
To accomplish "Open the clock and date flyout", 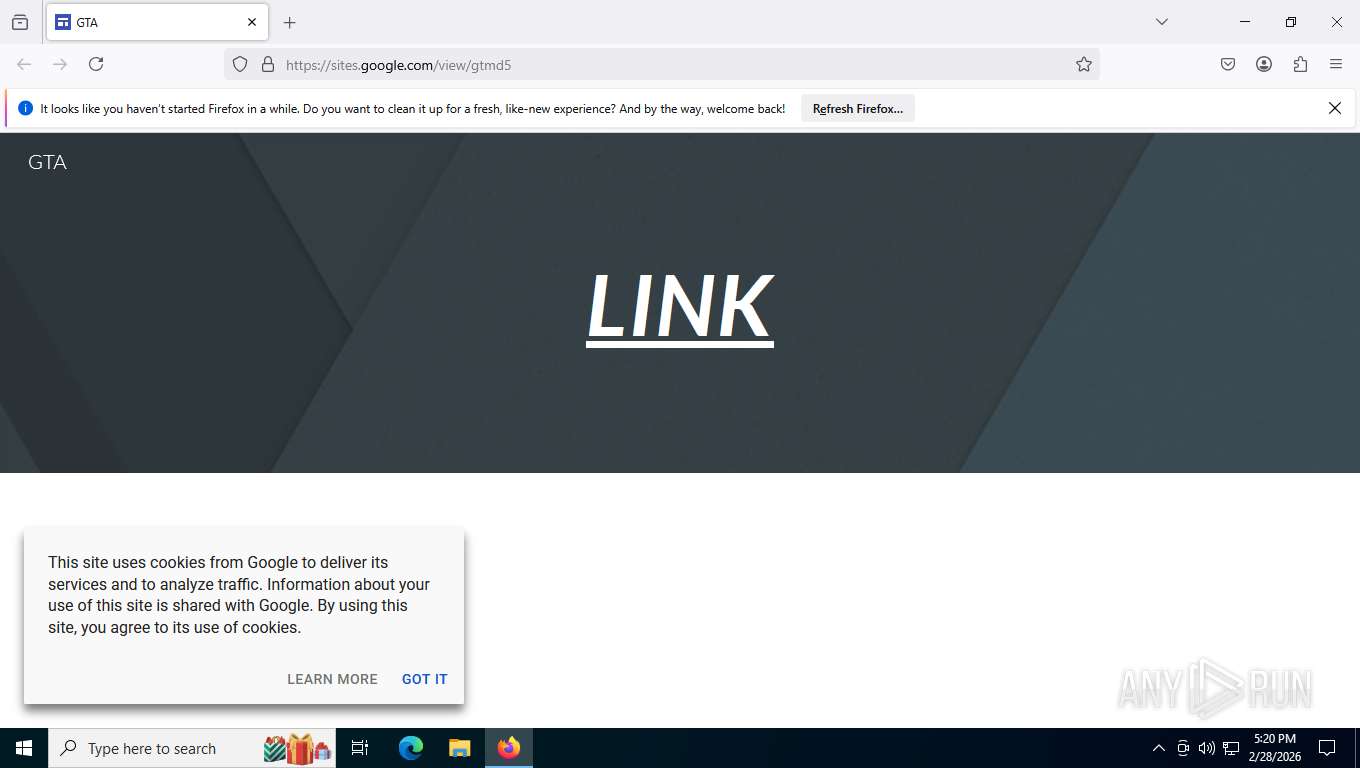I will [x=1275, y=748].
